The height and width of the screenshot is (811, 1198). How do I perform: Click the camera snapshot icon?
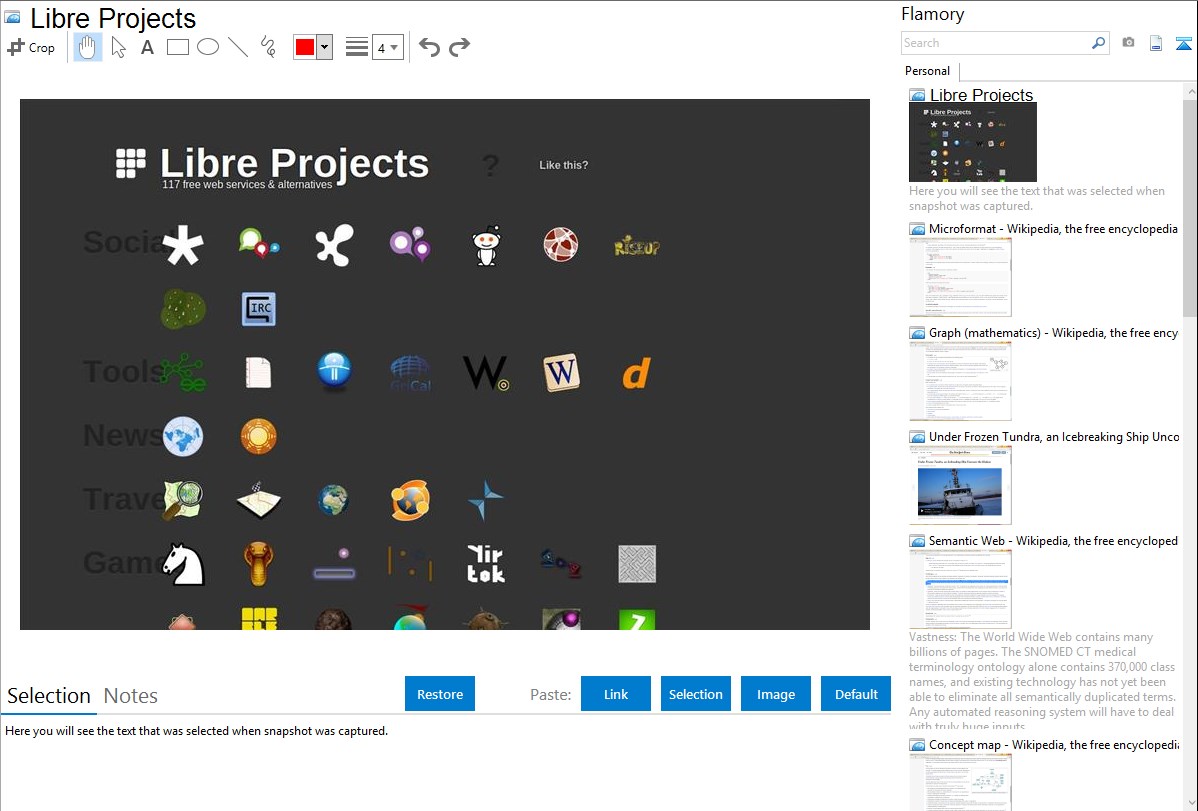pos(1128,43)
